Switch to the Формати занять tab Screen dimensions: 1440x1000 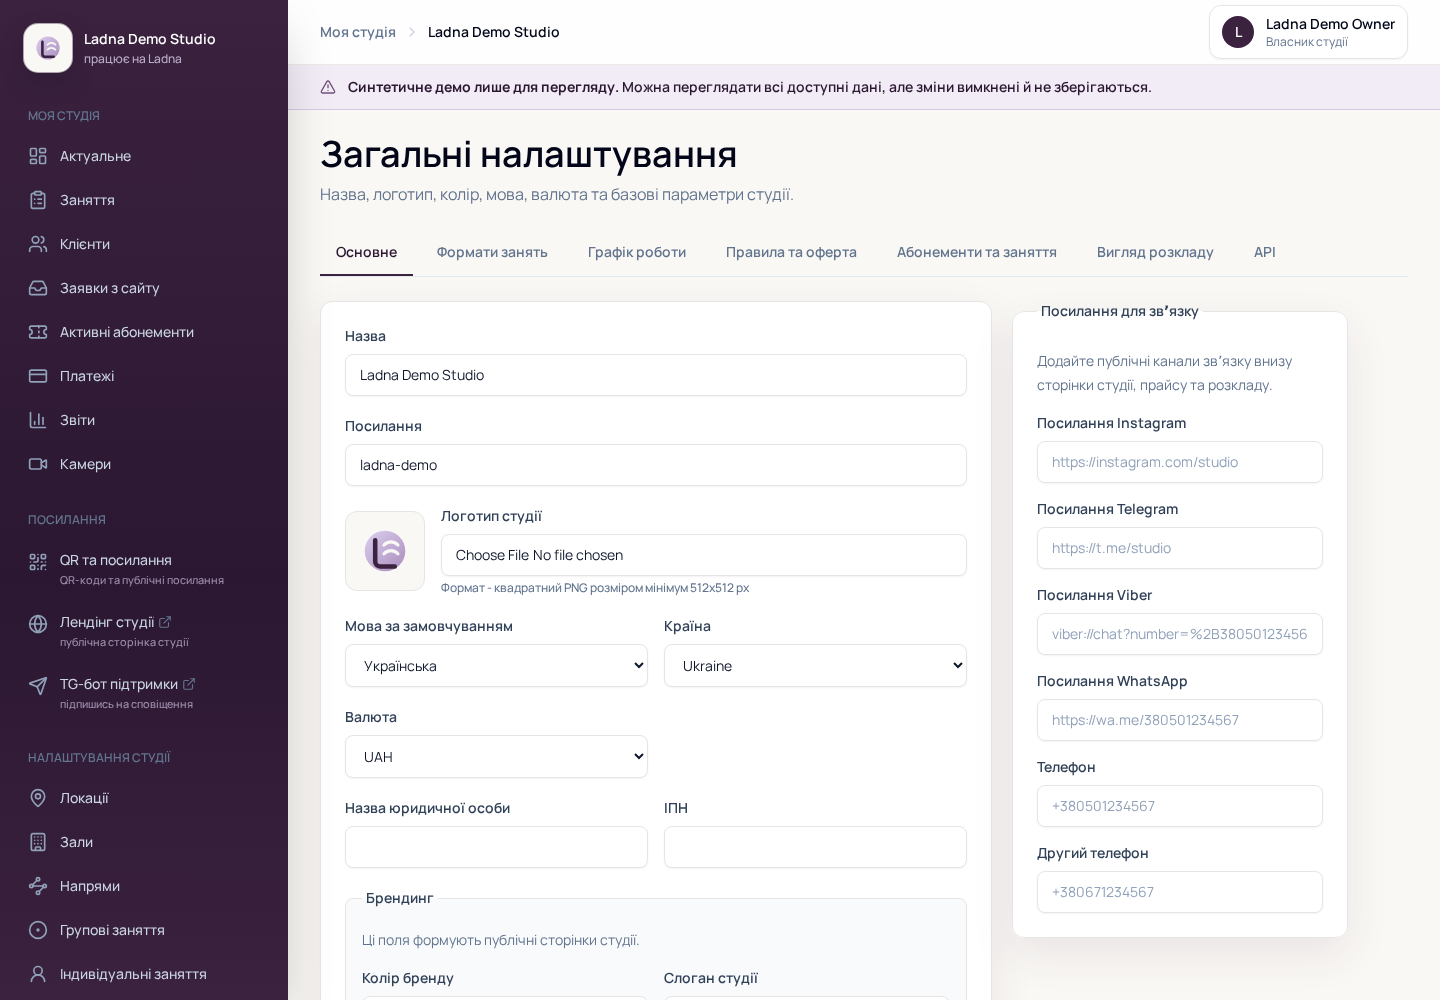(x=492, y=252)
